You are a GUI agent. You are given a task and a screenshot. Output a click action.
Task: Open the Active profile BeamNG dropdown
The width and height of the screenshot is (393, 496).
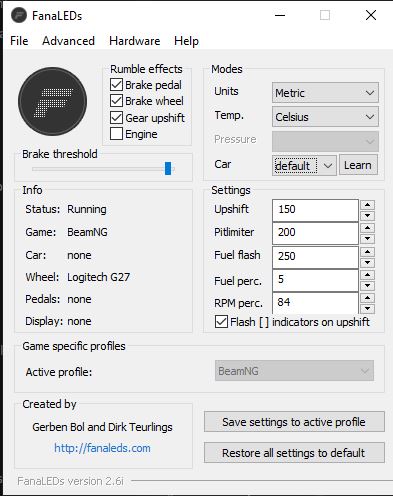pyautogui.click(x=294, y=371)
